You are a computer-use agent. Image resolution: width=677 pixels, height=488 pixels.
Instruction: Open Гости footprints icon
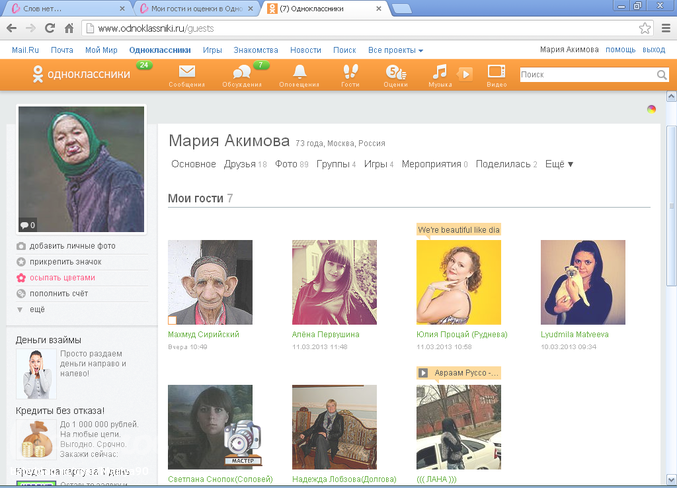(x=349, y=72)
